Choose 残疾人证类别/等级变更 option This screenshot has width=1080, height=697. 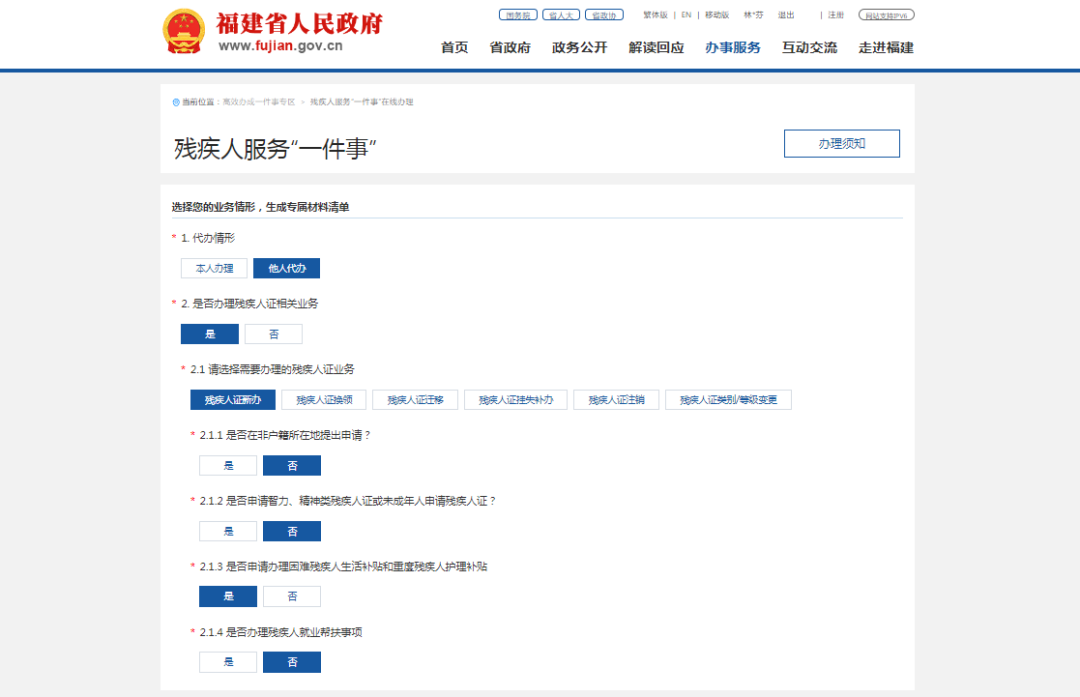pos(728,400)
